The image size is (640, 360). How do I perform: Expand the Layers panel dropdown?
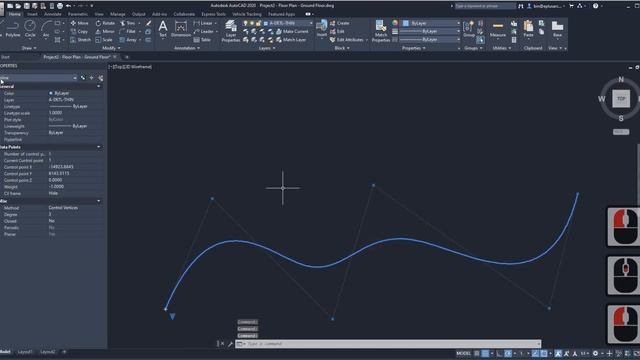tap(267, 48)
